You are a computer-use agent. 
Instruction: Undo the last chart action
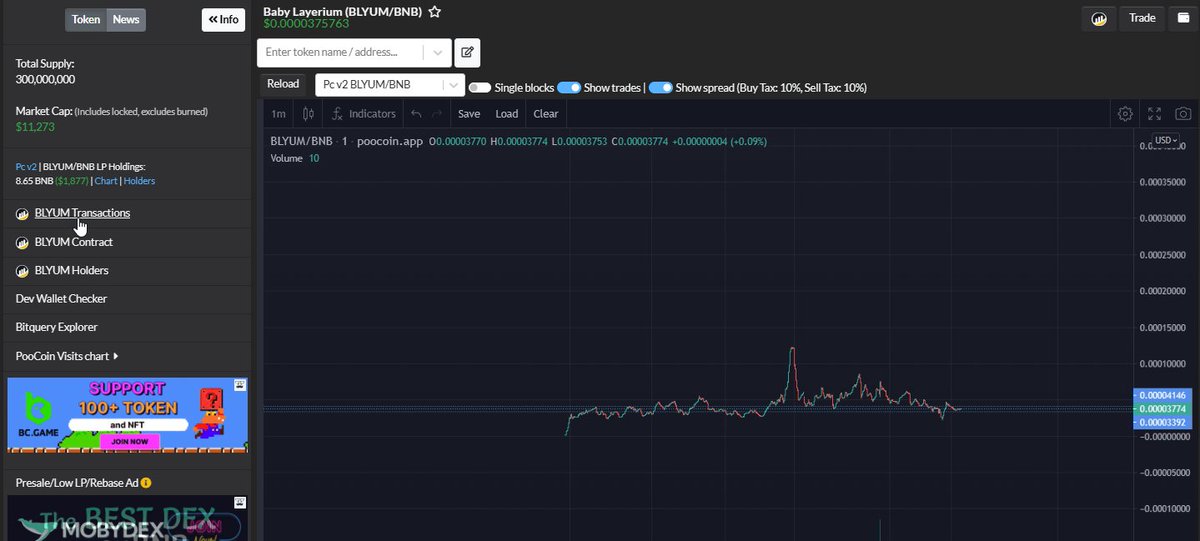click(416, 114)
